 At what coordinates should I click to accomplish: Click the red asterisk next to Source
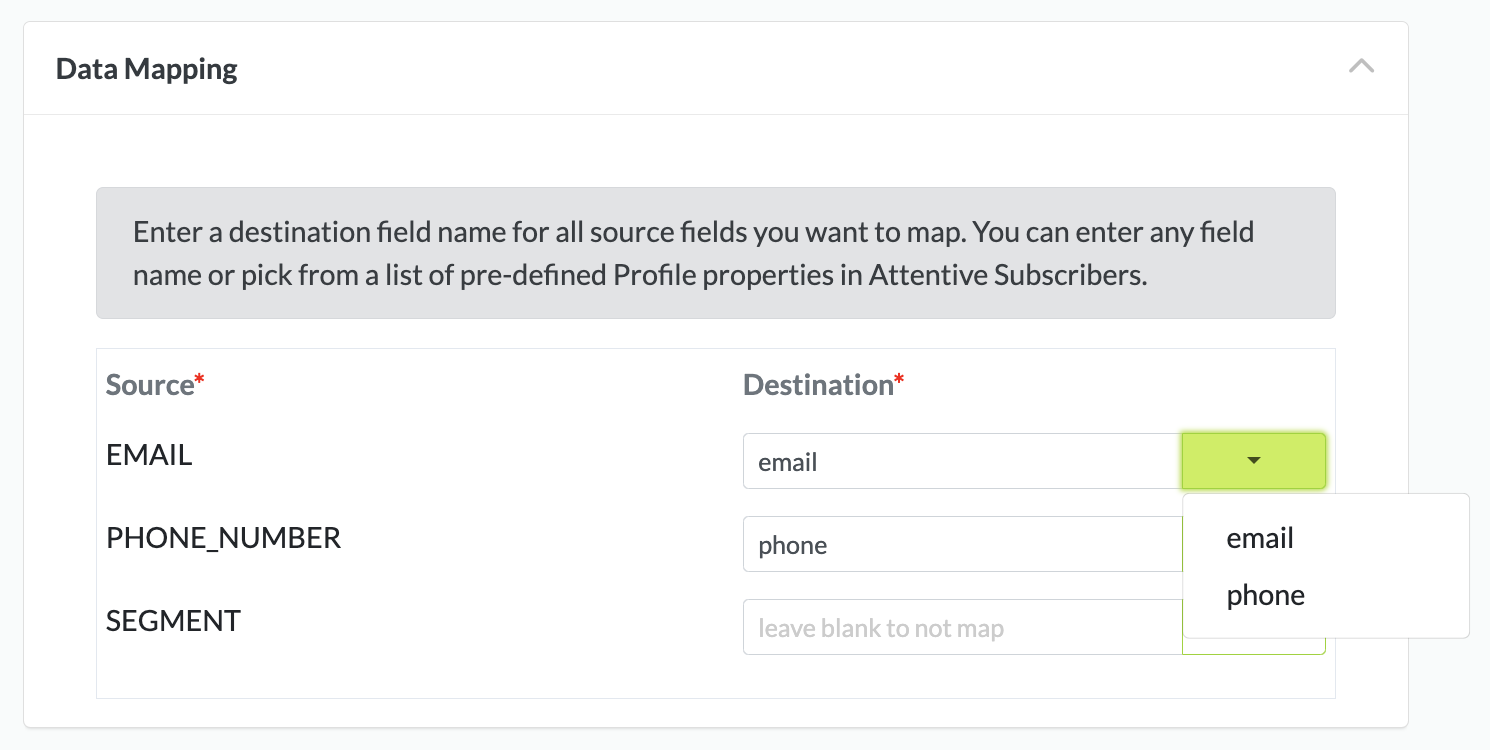click(x=199, y=380)
